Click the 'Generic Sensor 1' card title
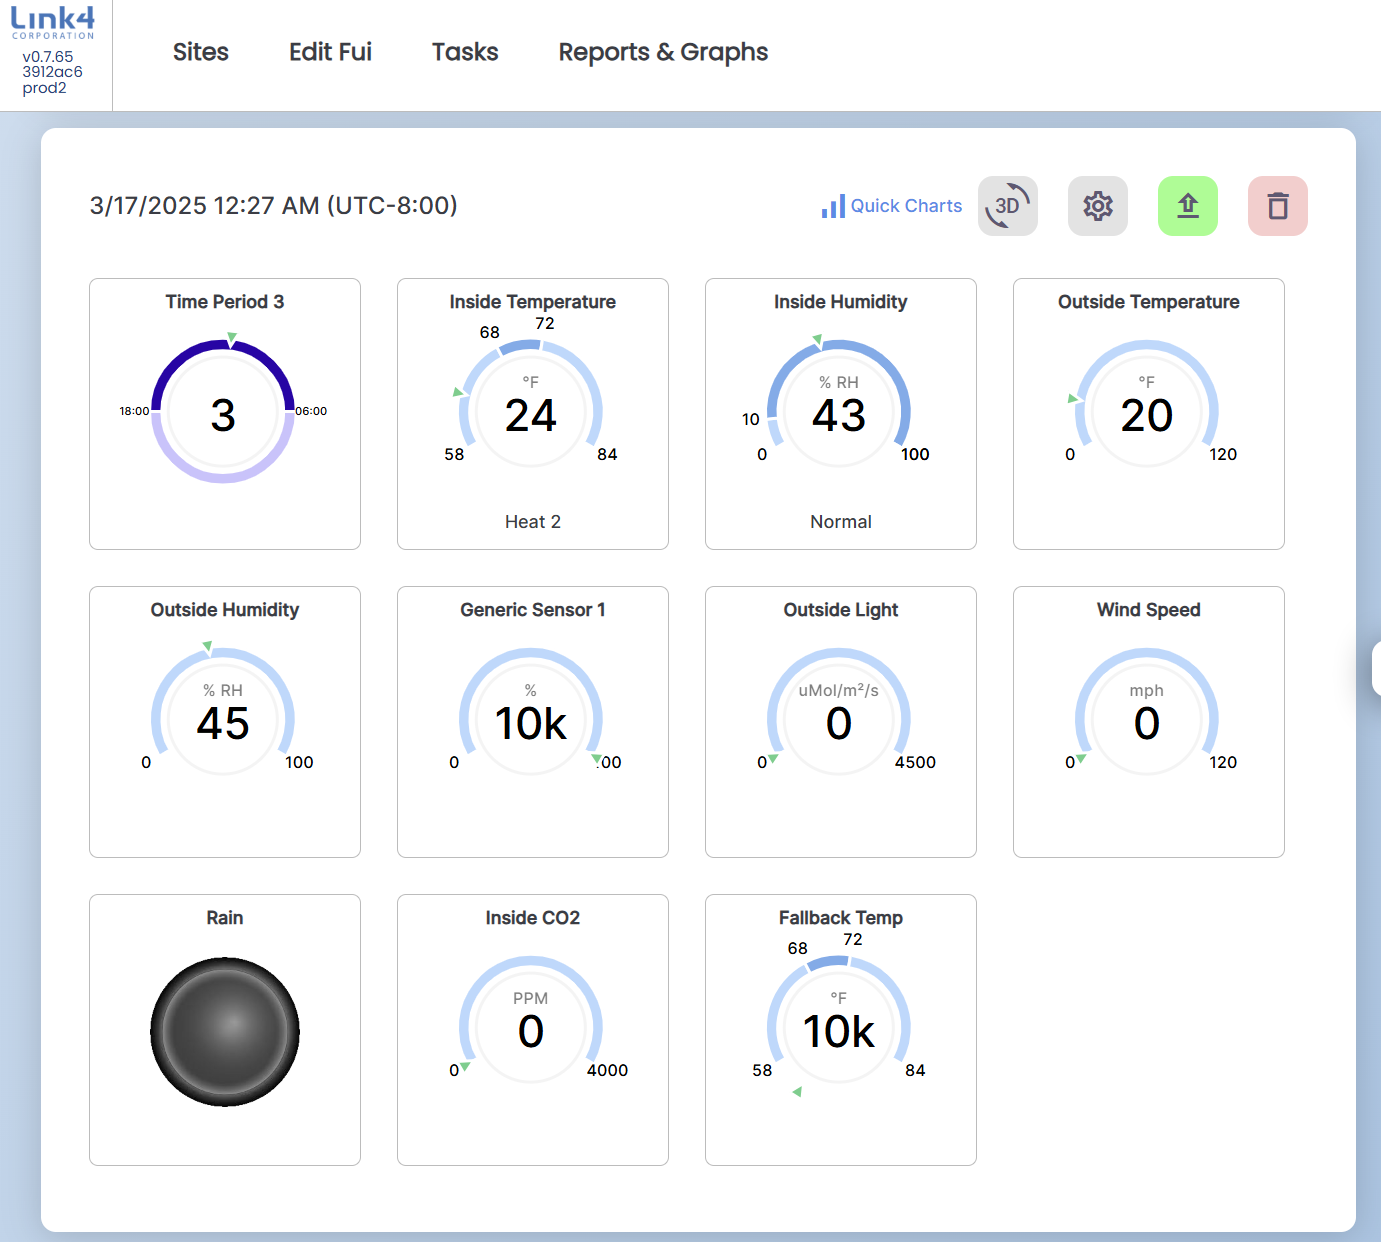This screenshot has width=1381, height=1242. tap(533, 610)
